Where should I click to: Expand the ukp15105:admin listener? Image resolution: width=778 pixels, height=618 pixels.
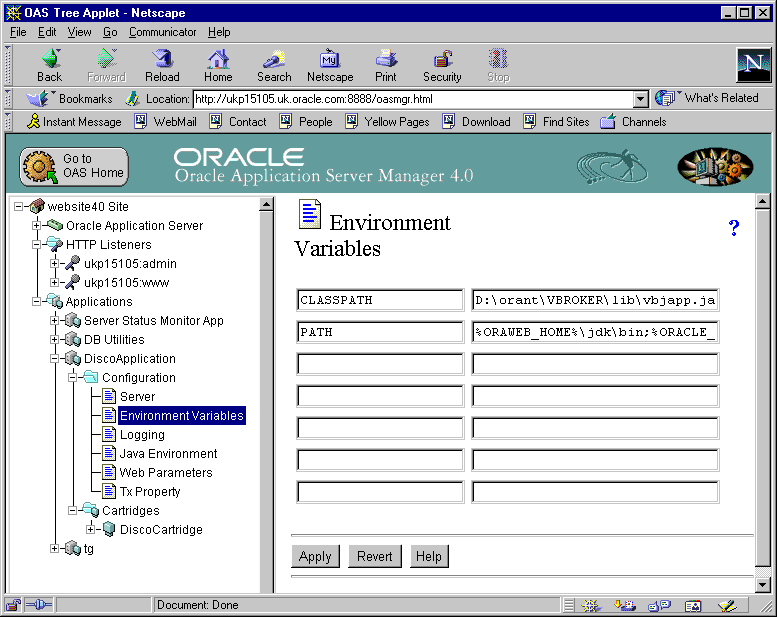coord(55,264)
